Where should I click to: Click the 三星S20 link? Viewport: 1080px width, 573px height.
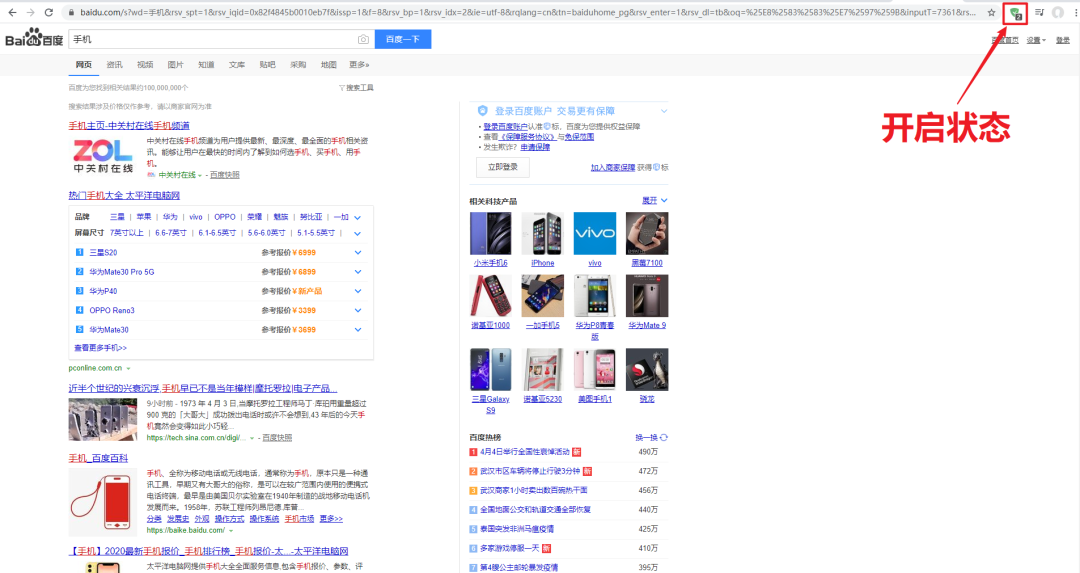(x=103, y=253)
